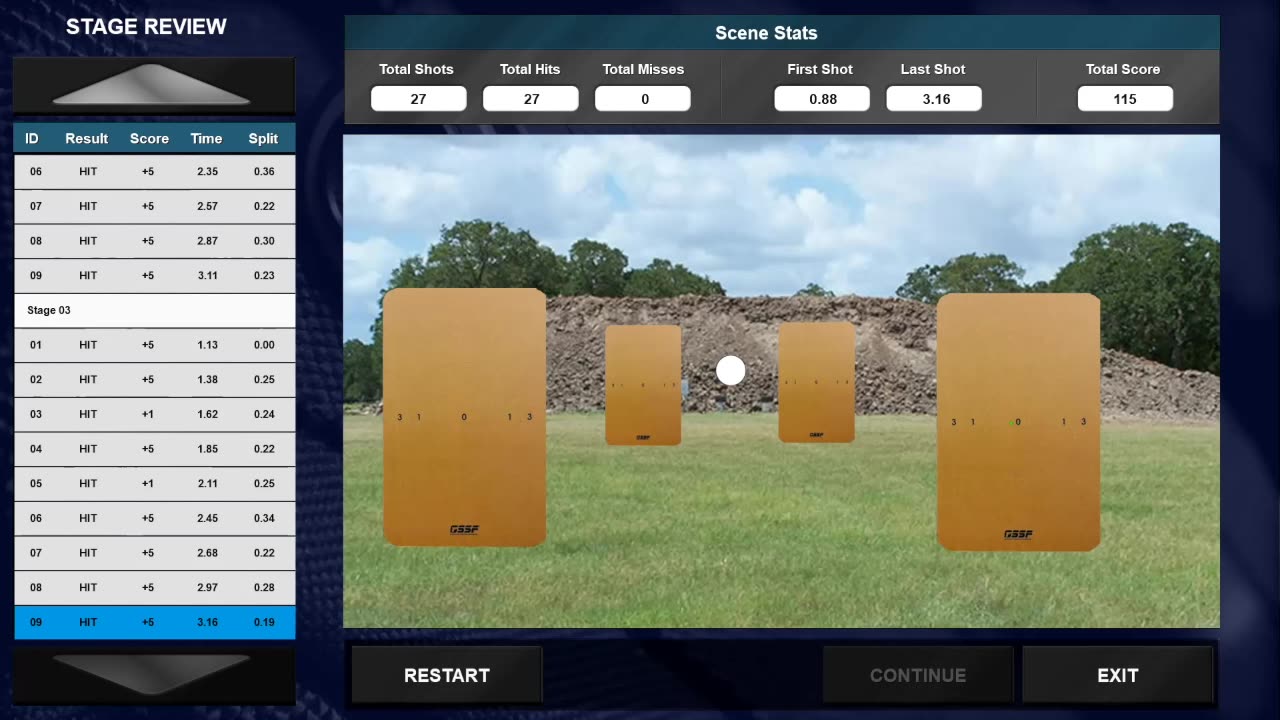The width and height of the screenshot is (1280, 720).
Task: Select the shot row with time 2.87
Action: 155,241
